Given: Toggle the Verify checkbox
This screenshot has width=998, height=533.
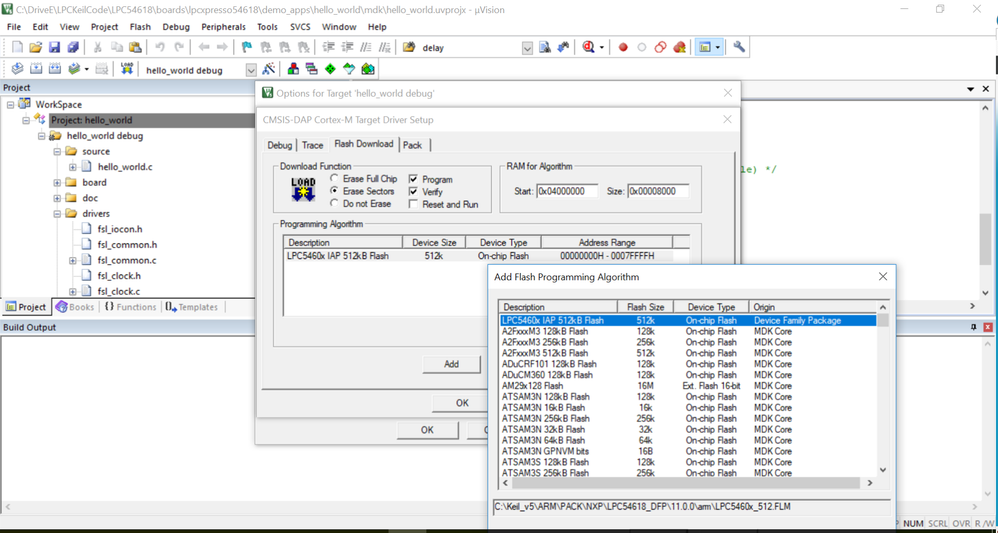Looking at the screenshot, I should [413, 192].
